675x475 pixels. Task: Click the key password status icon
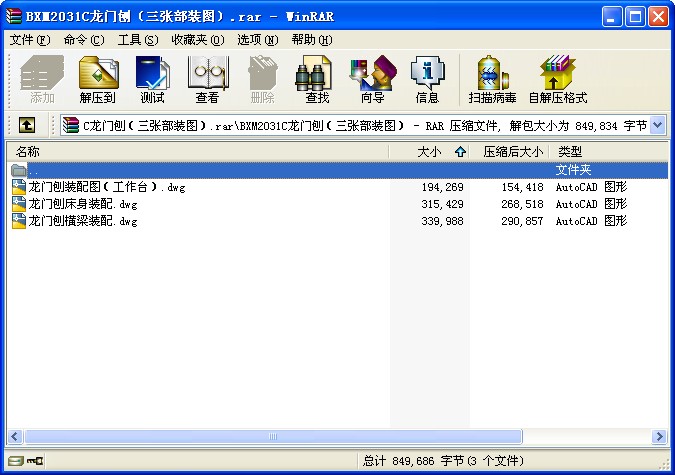35,461
